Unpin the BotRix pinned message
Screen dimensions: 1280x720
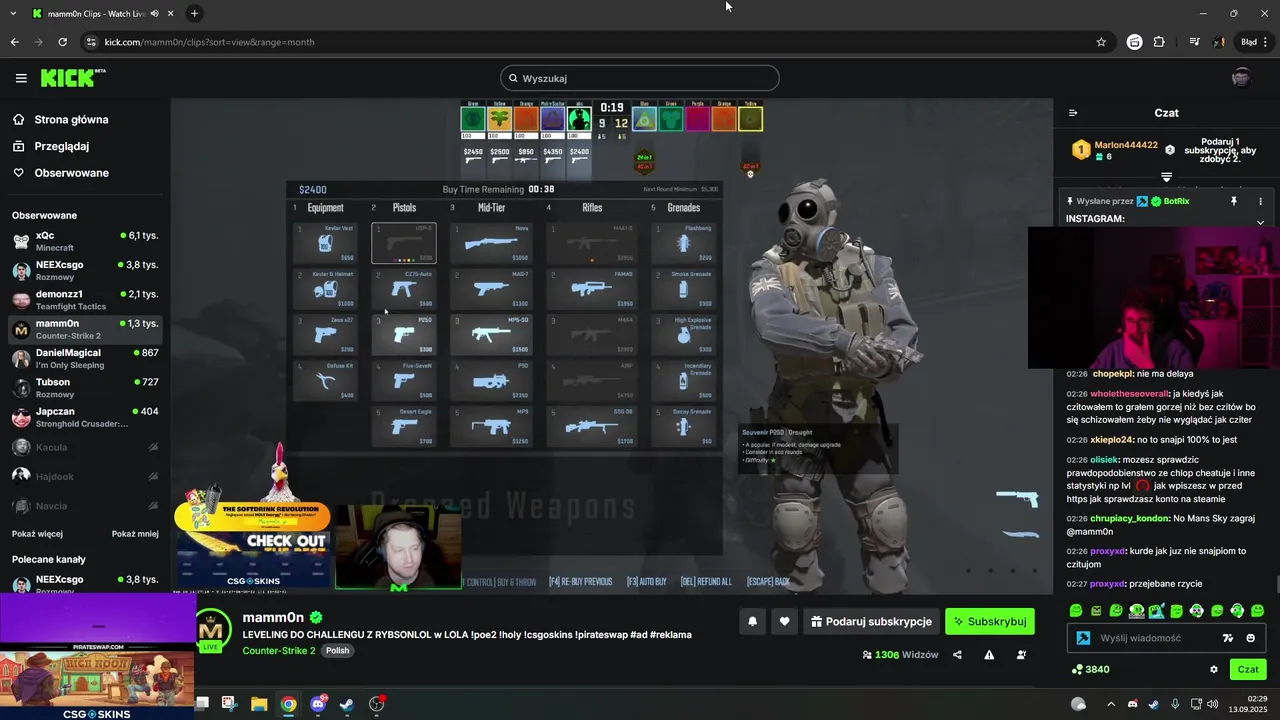(1234, 201)
